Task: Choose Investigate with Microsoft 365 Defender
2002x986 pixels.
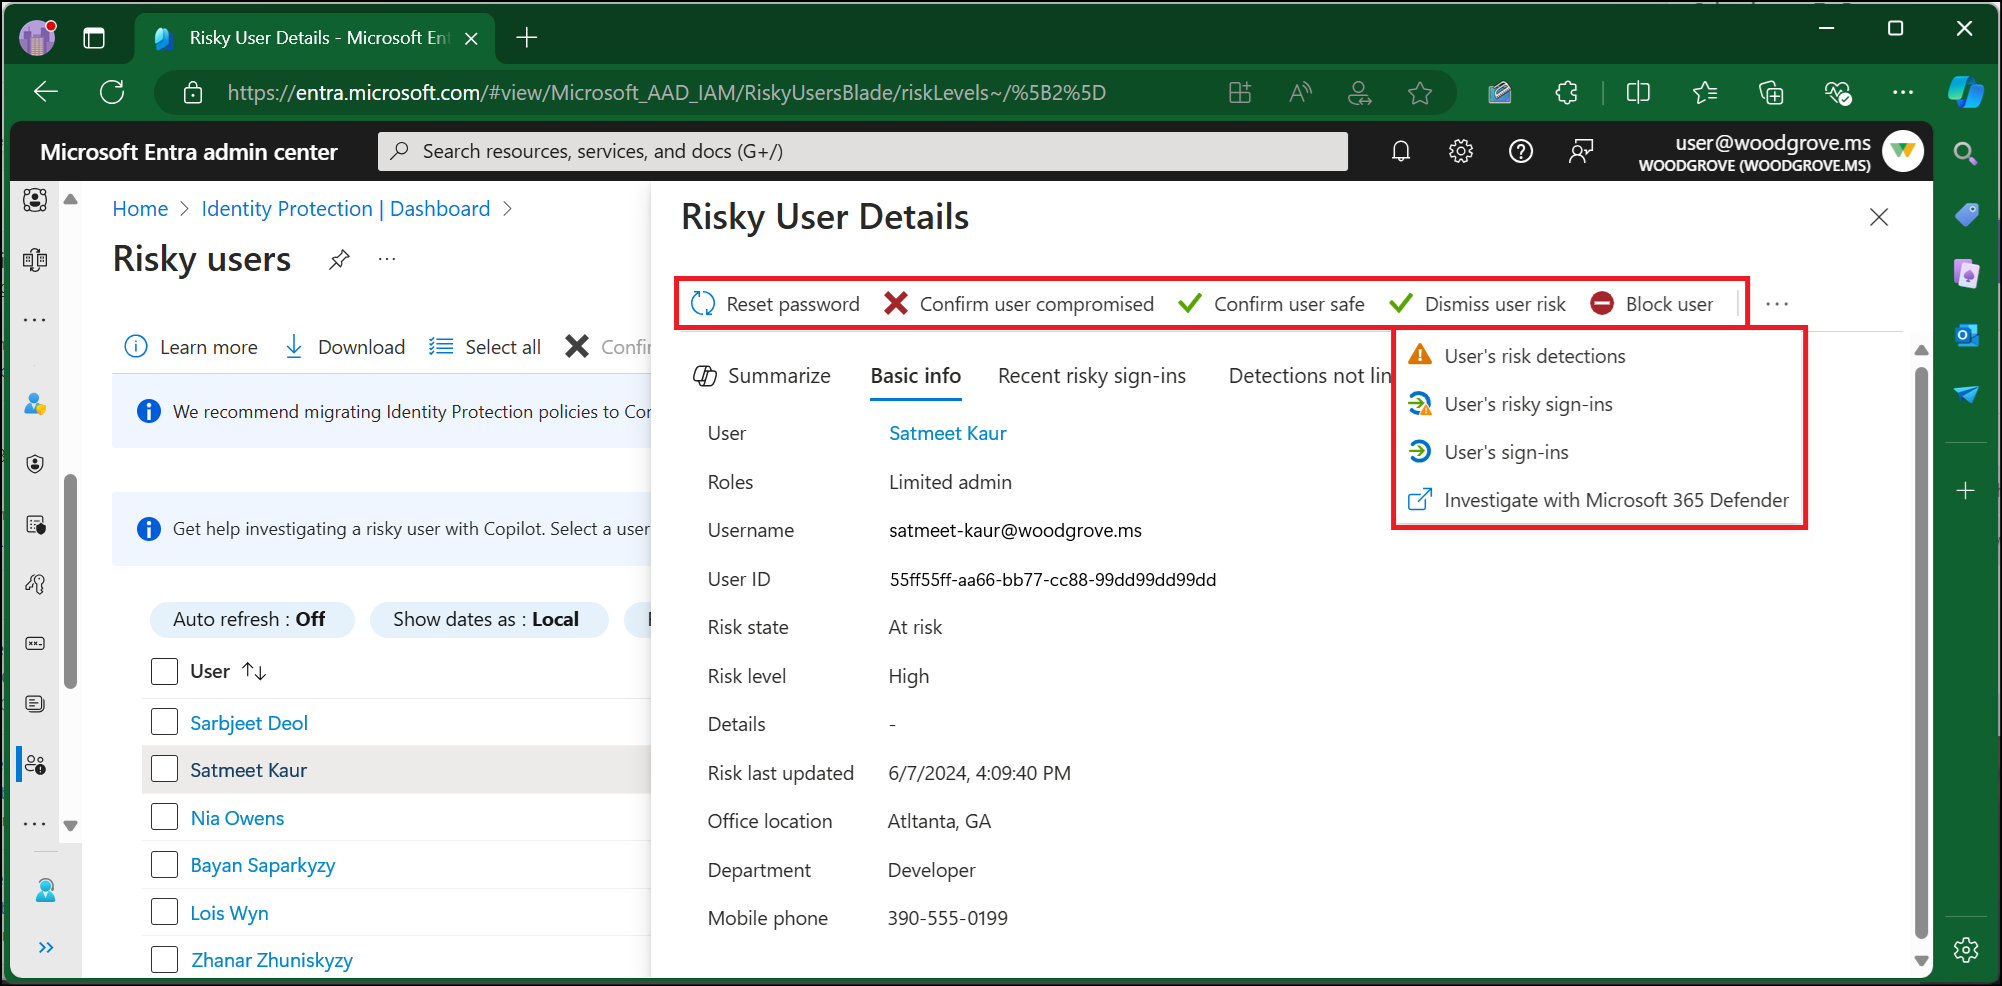Action: (1600, 500)
